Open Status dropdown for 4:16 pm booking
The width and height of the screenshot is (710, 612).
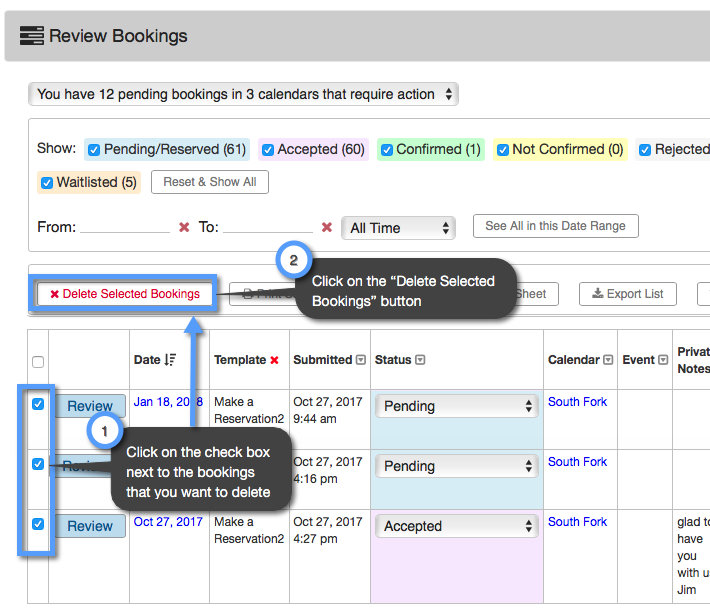456,466
